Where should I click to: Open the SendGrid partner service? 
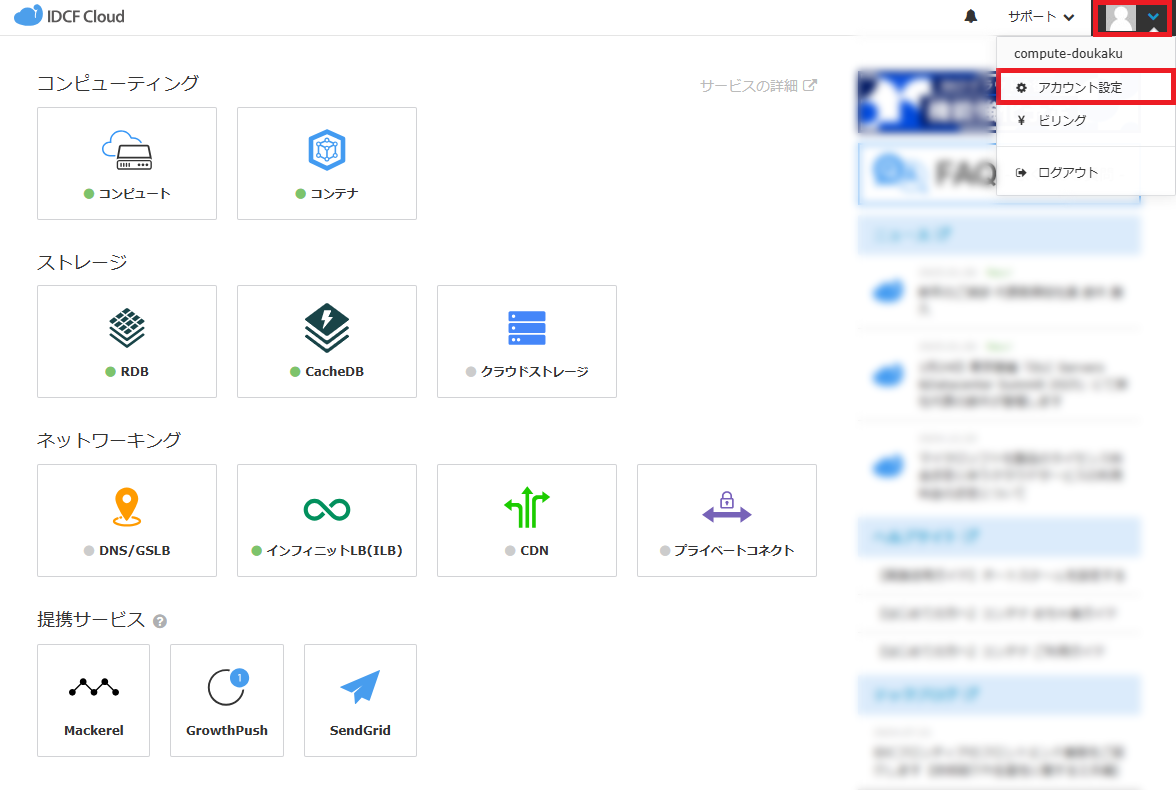(360, 700)
